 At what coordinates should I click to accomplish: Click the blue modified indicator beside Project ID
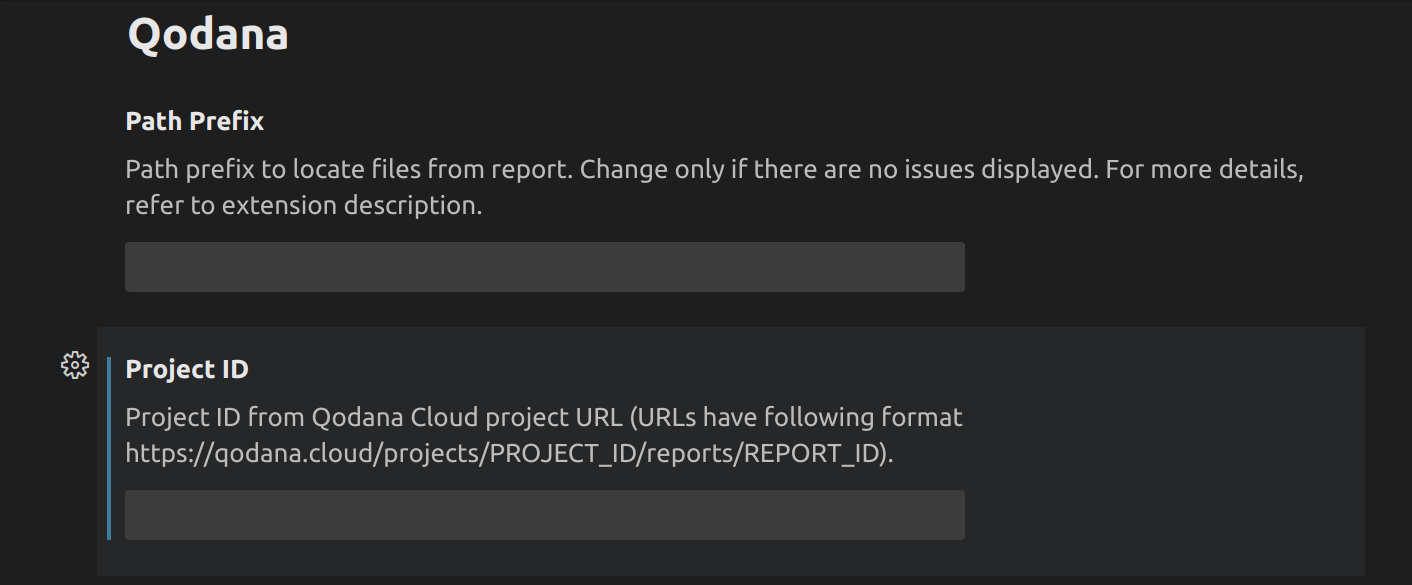(x=109, y=448)
